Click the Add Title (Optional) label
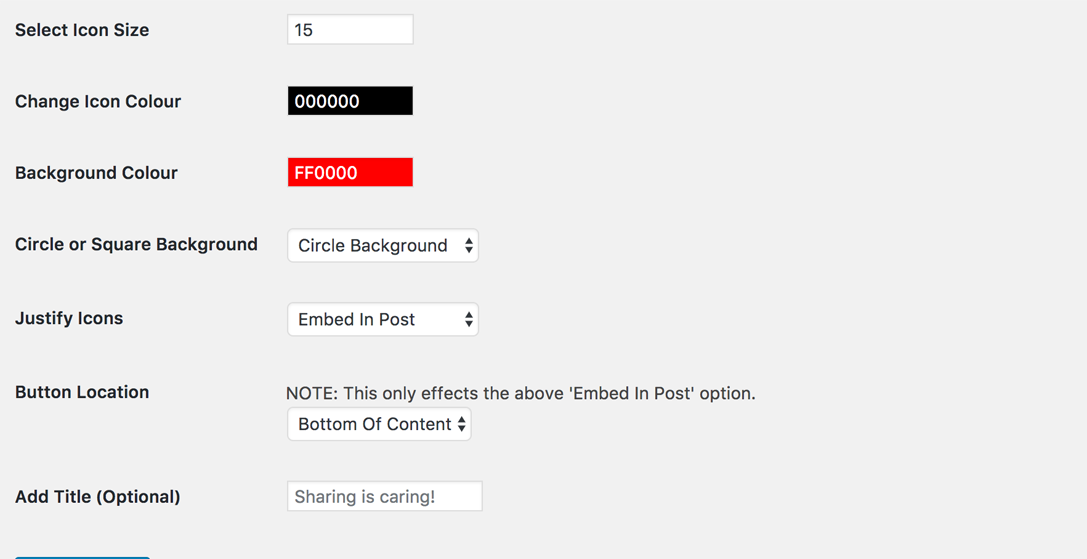This screenshot has height=559, width=1087. pyautogui.click(x=98, y=497)
